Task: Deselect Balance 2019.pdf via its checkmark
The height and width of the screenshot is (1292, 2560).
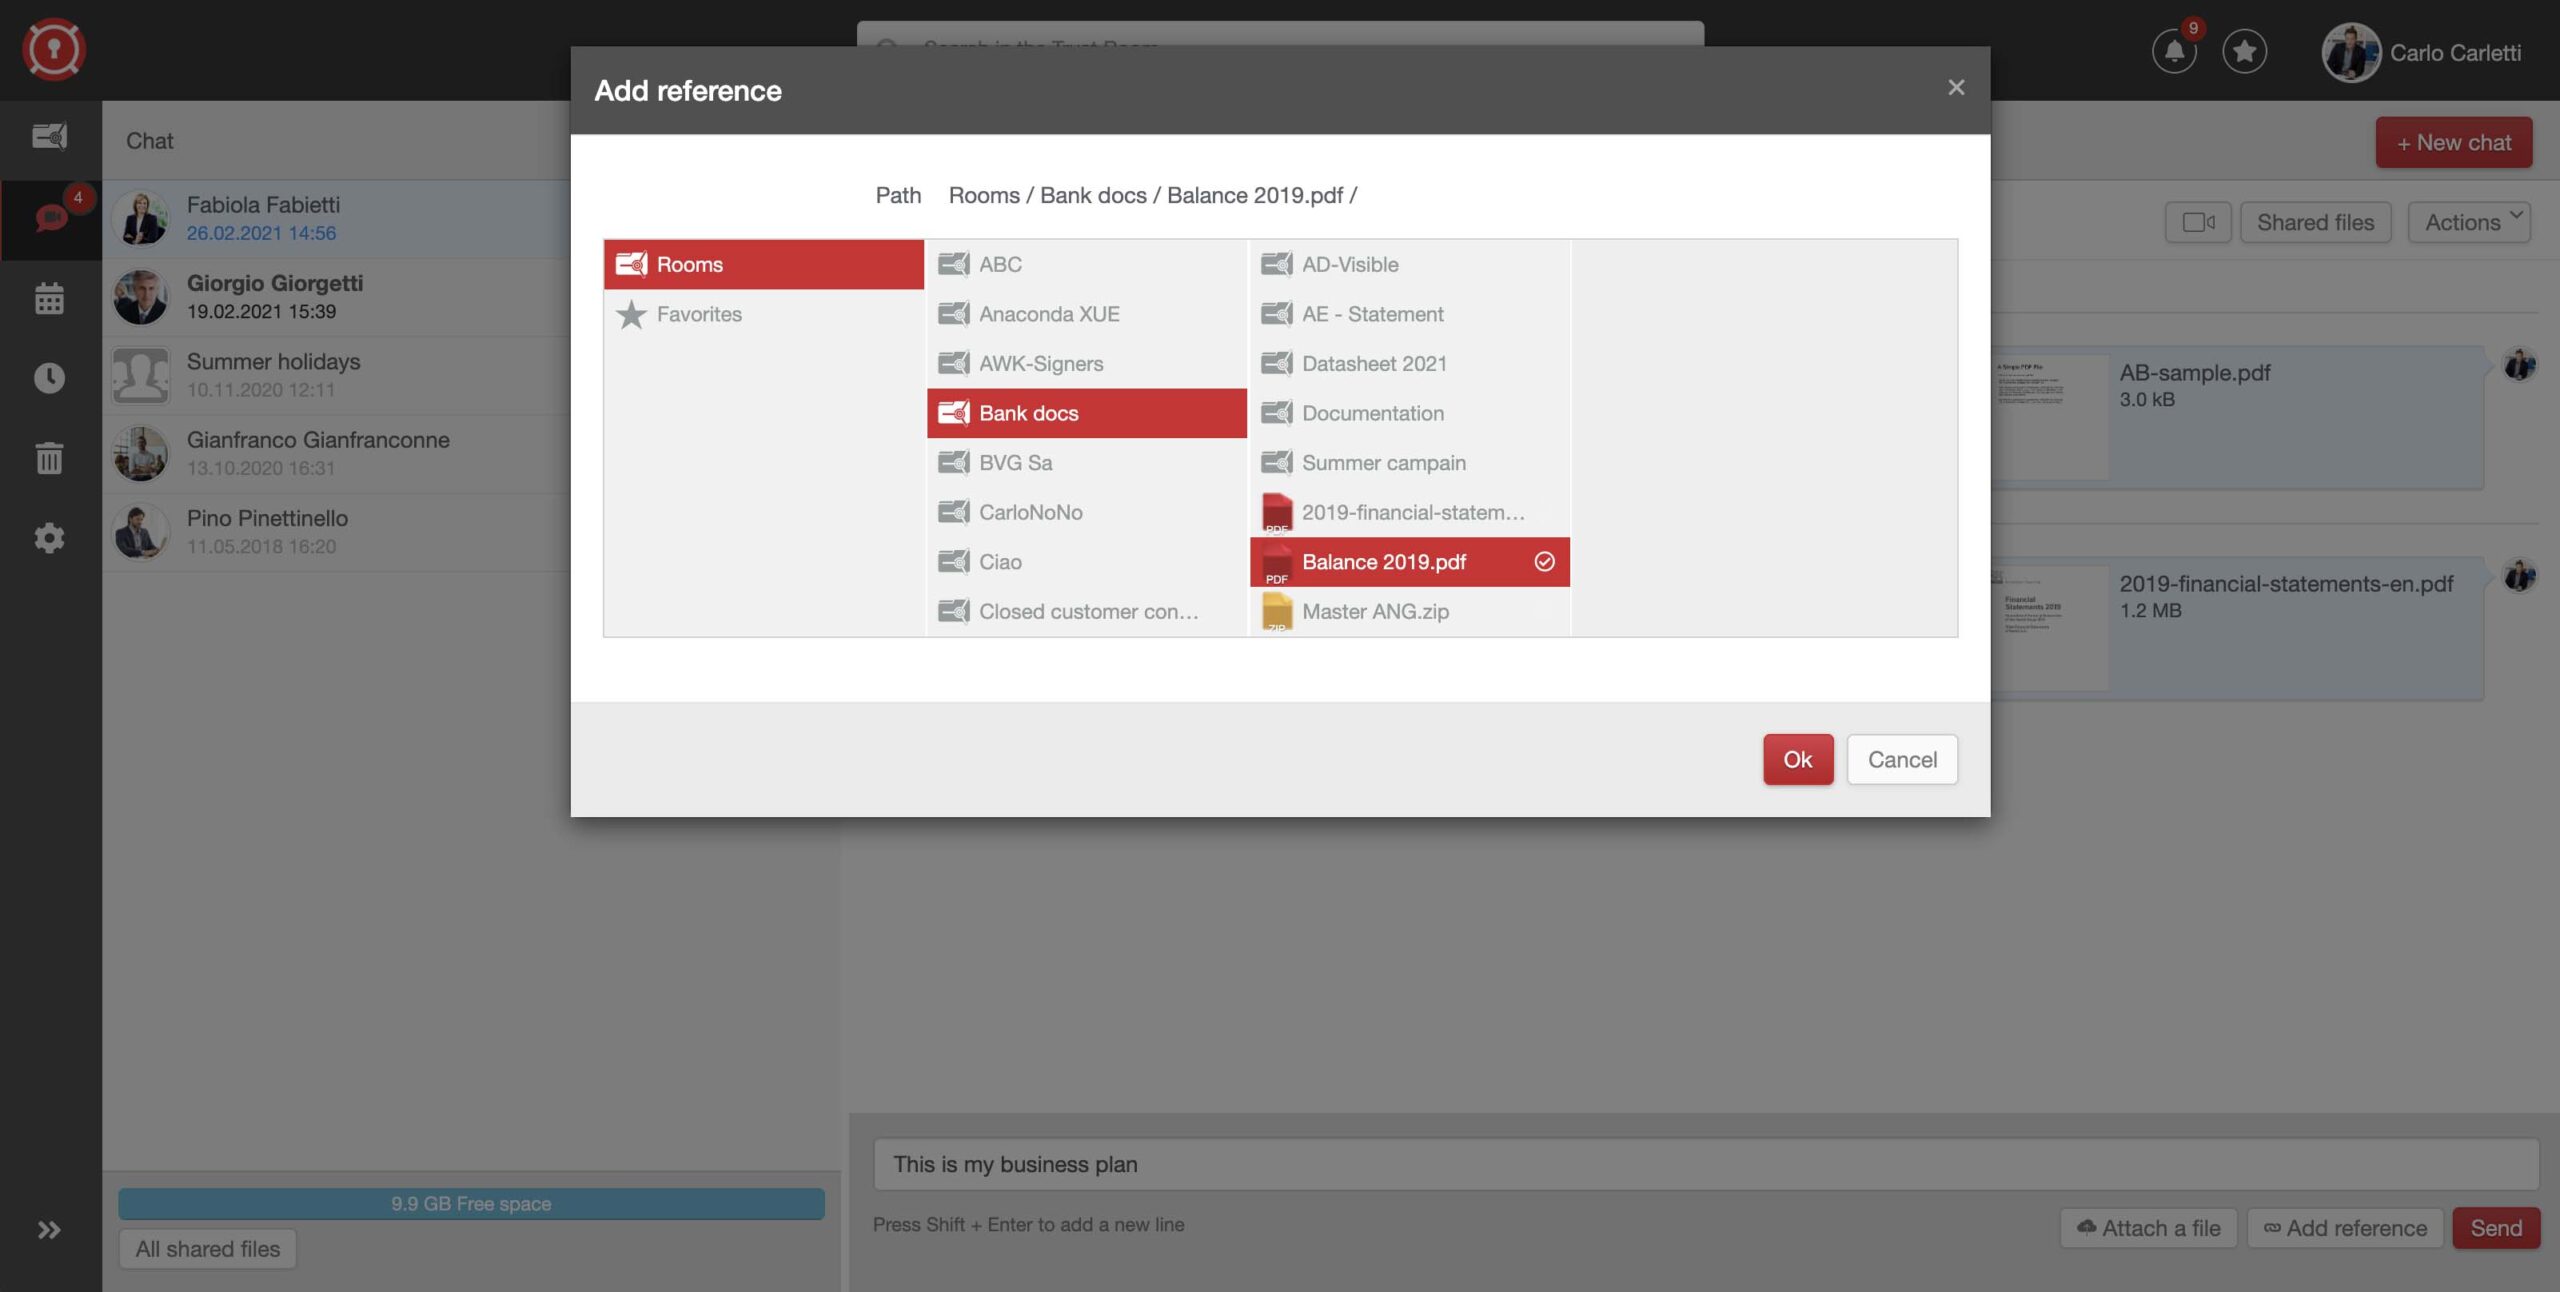Action: [x=1545, y=561]
